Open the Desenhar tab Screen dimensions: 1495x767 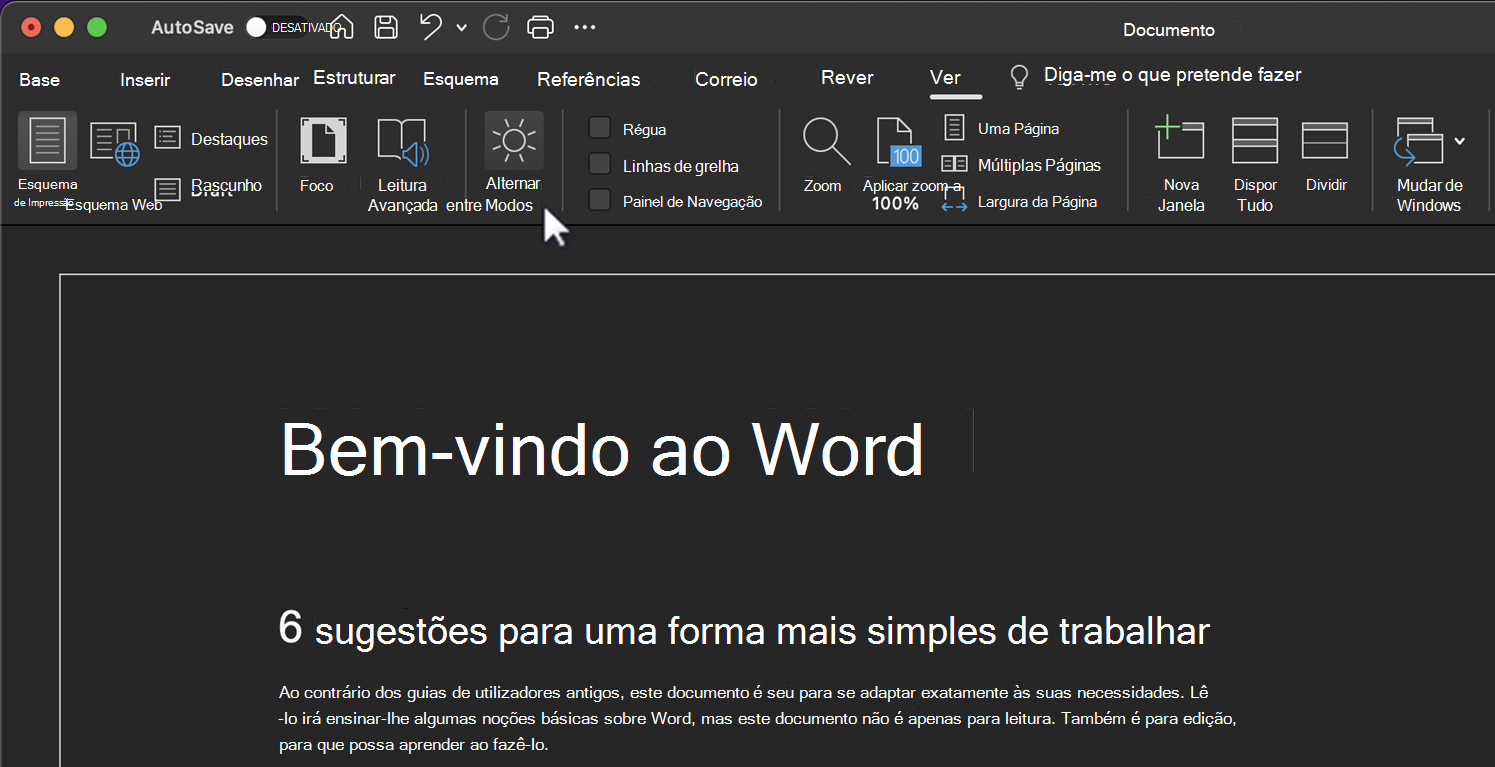260,80
